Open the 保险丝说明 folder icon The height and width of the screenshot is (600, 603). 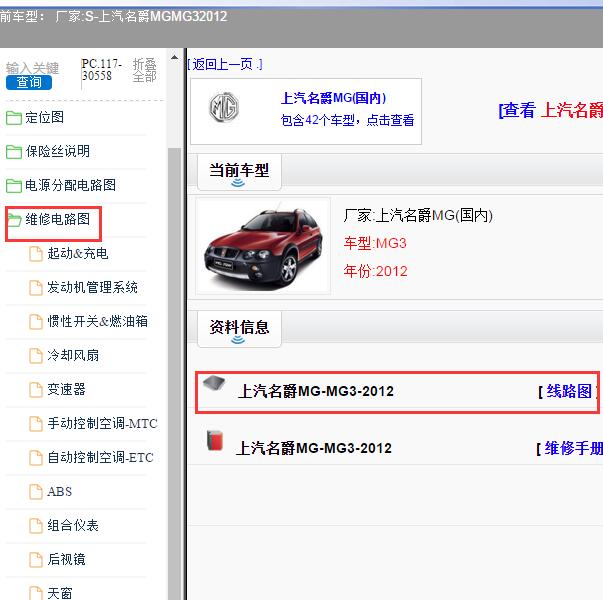click(14, 152)
